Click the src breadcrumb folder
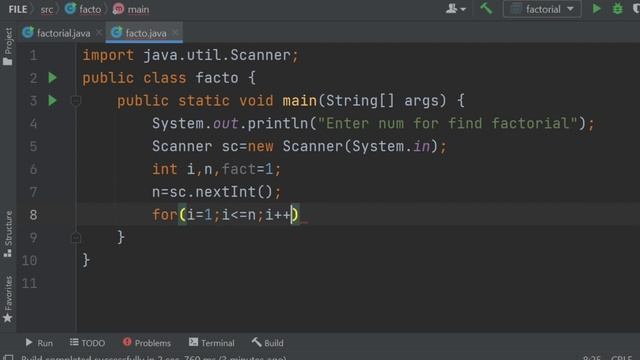The image size is (640, 360). [x=47, y=9]
